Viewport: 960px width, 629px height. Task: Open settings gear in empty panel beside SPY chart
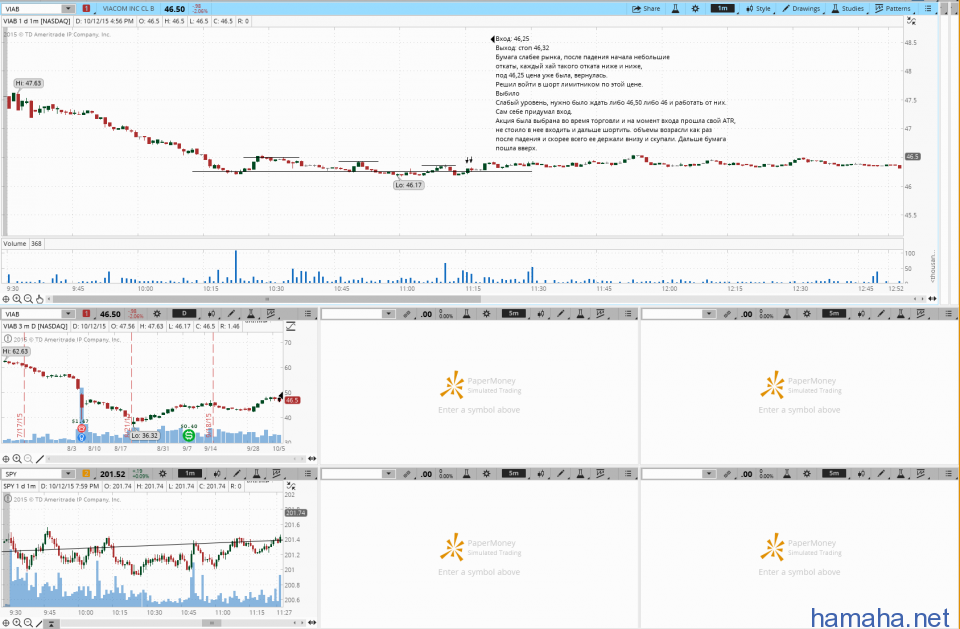click(486, 474)
